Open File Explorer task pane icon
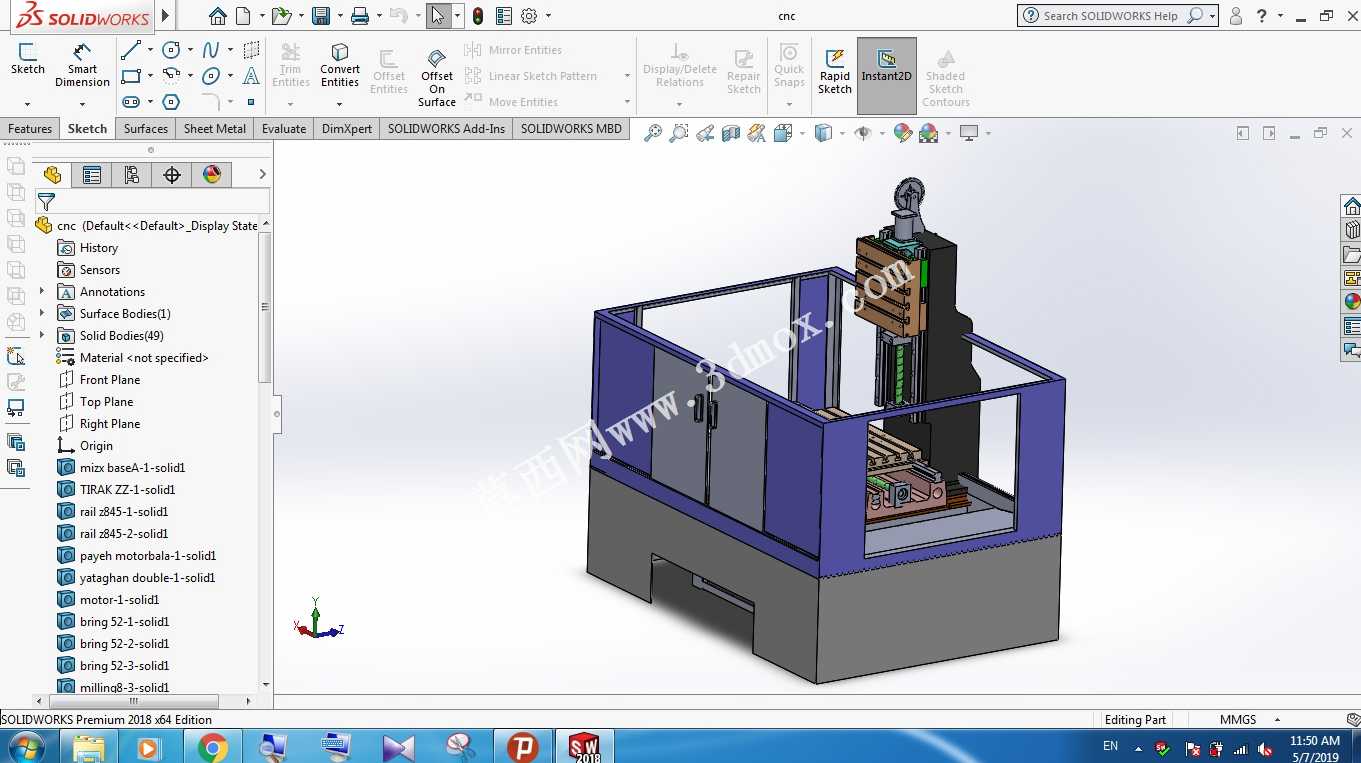 point(1352,254)
